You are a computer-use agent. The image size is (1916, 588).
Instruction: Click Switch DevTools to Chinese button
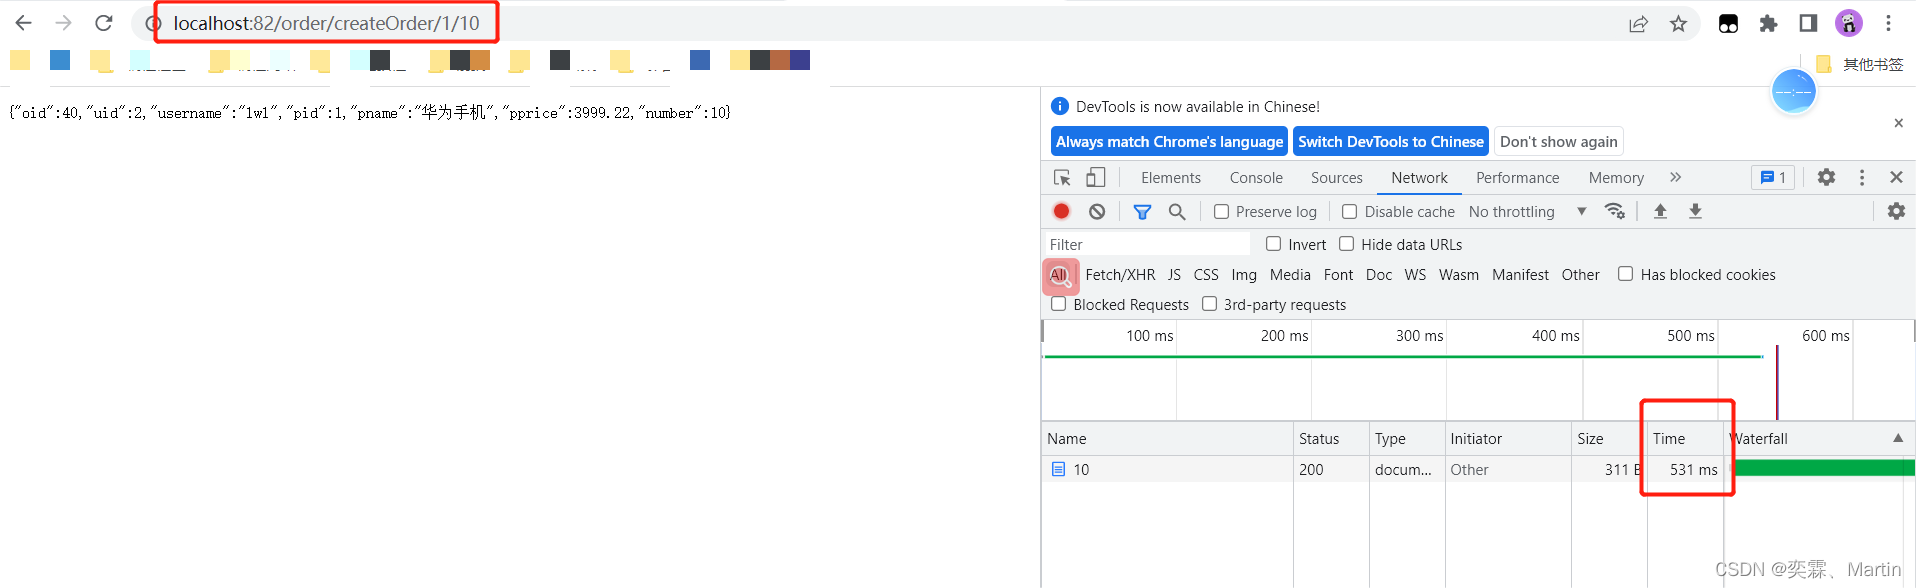[1390, 141]
